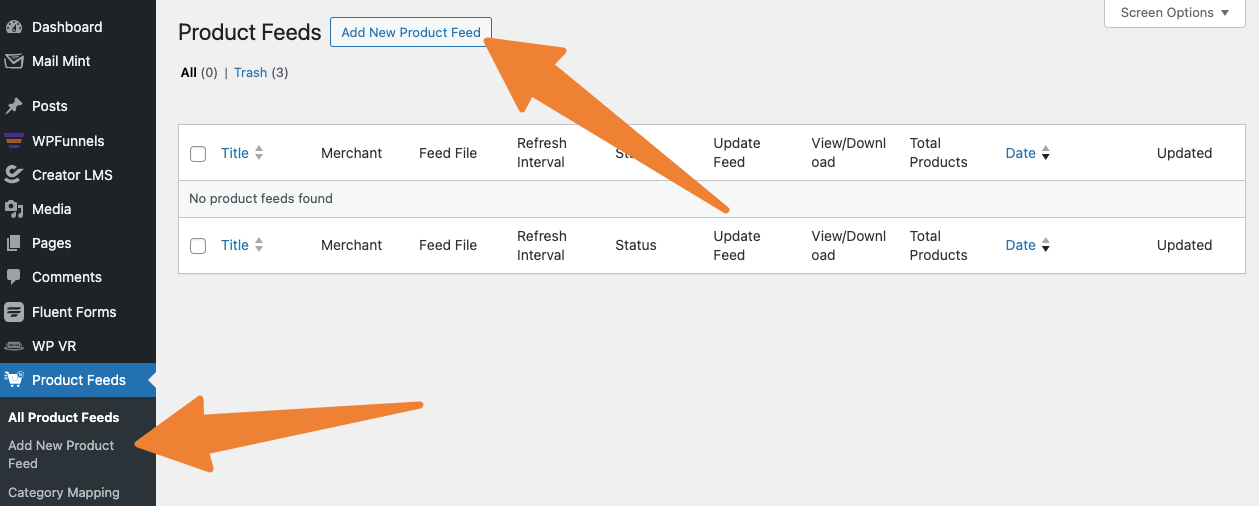Viewport: 1259px width, 506px height.
Task: Open Category Mapping submenu item
Action: tap(64, 492)
